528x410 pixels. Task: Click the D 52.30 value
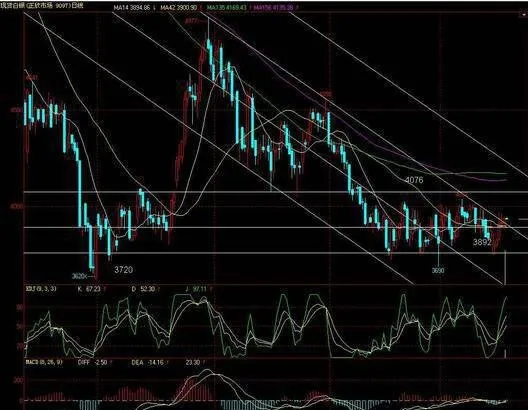143,289
